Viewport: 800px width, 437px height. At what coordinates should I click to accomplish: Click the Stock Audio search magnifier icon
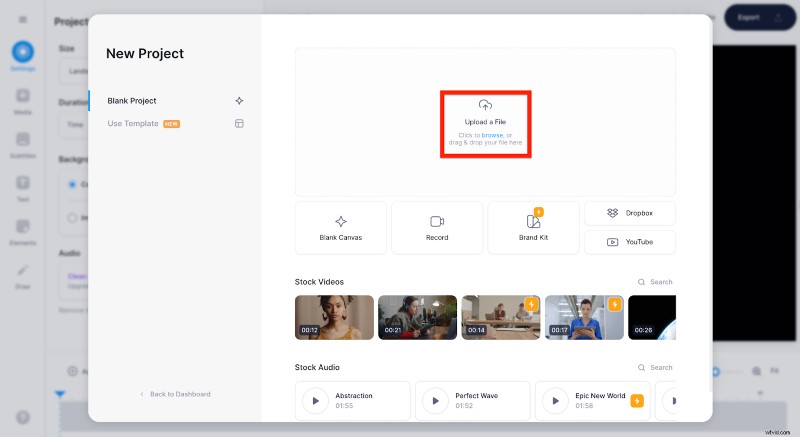tap(641, 368)
